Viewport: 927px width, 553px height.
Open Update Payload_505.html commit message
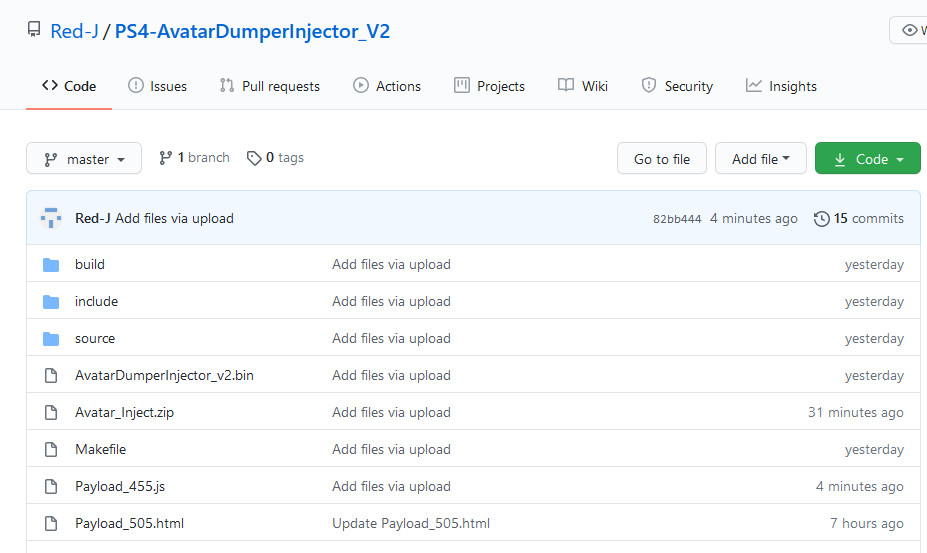(x=411, y=523)
